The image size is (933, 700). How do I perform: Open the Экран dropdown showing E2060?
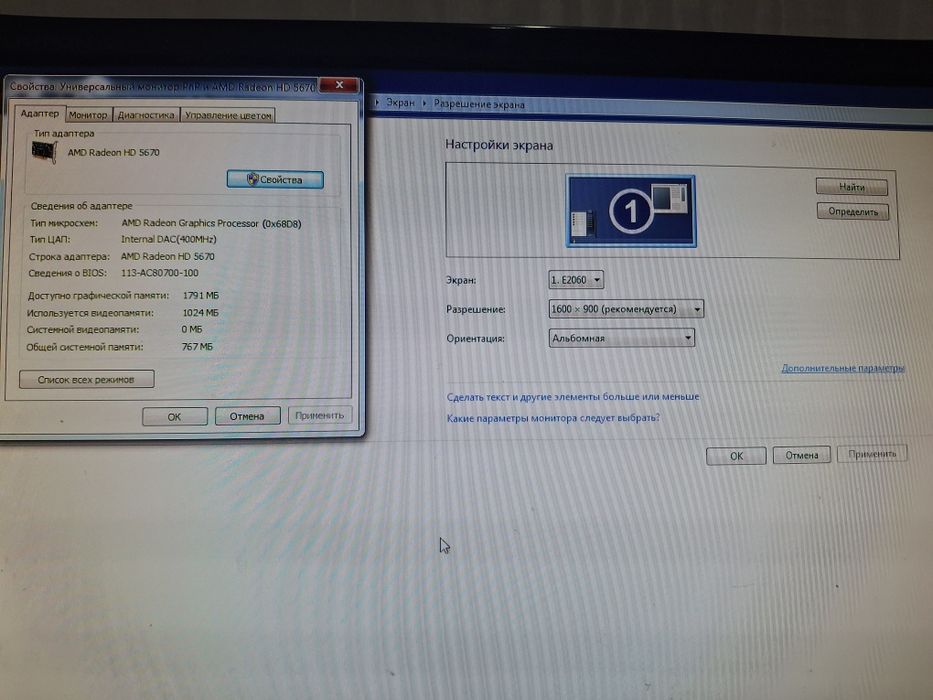click(576, 279)
